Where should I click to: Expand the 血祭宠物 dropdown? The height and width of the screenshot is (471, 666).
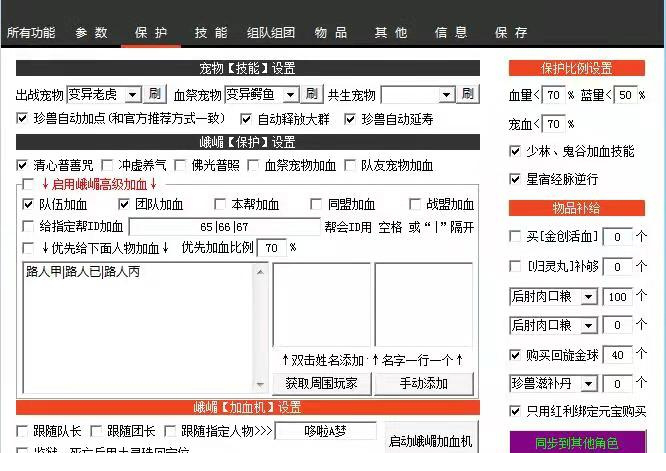point(291,95)
